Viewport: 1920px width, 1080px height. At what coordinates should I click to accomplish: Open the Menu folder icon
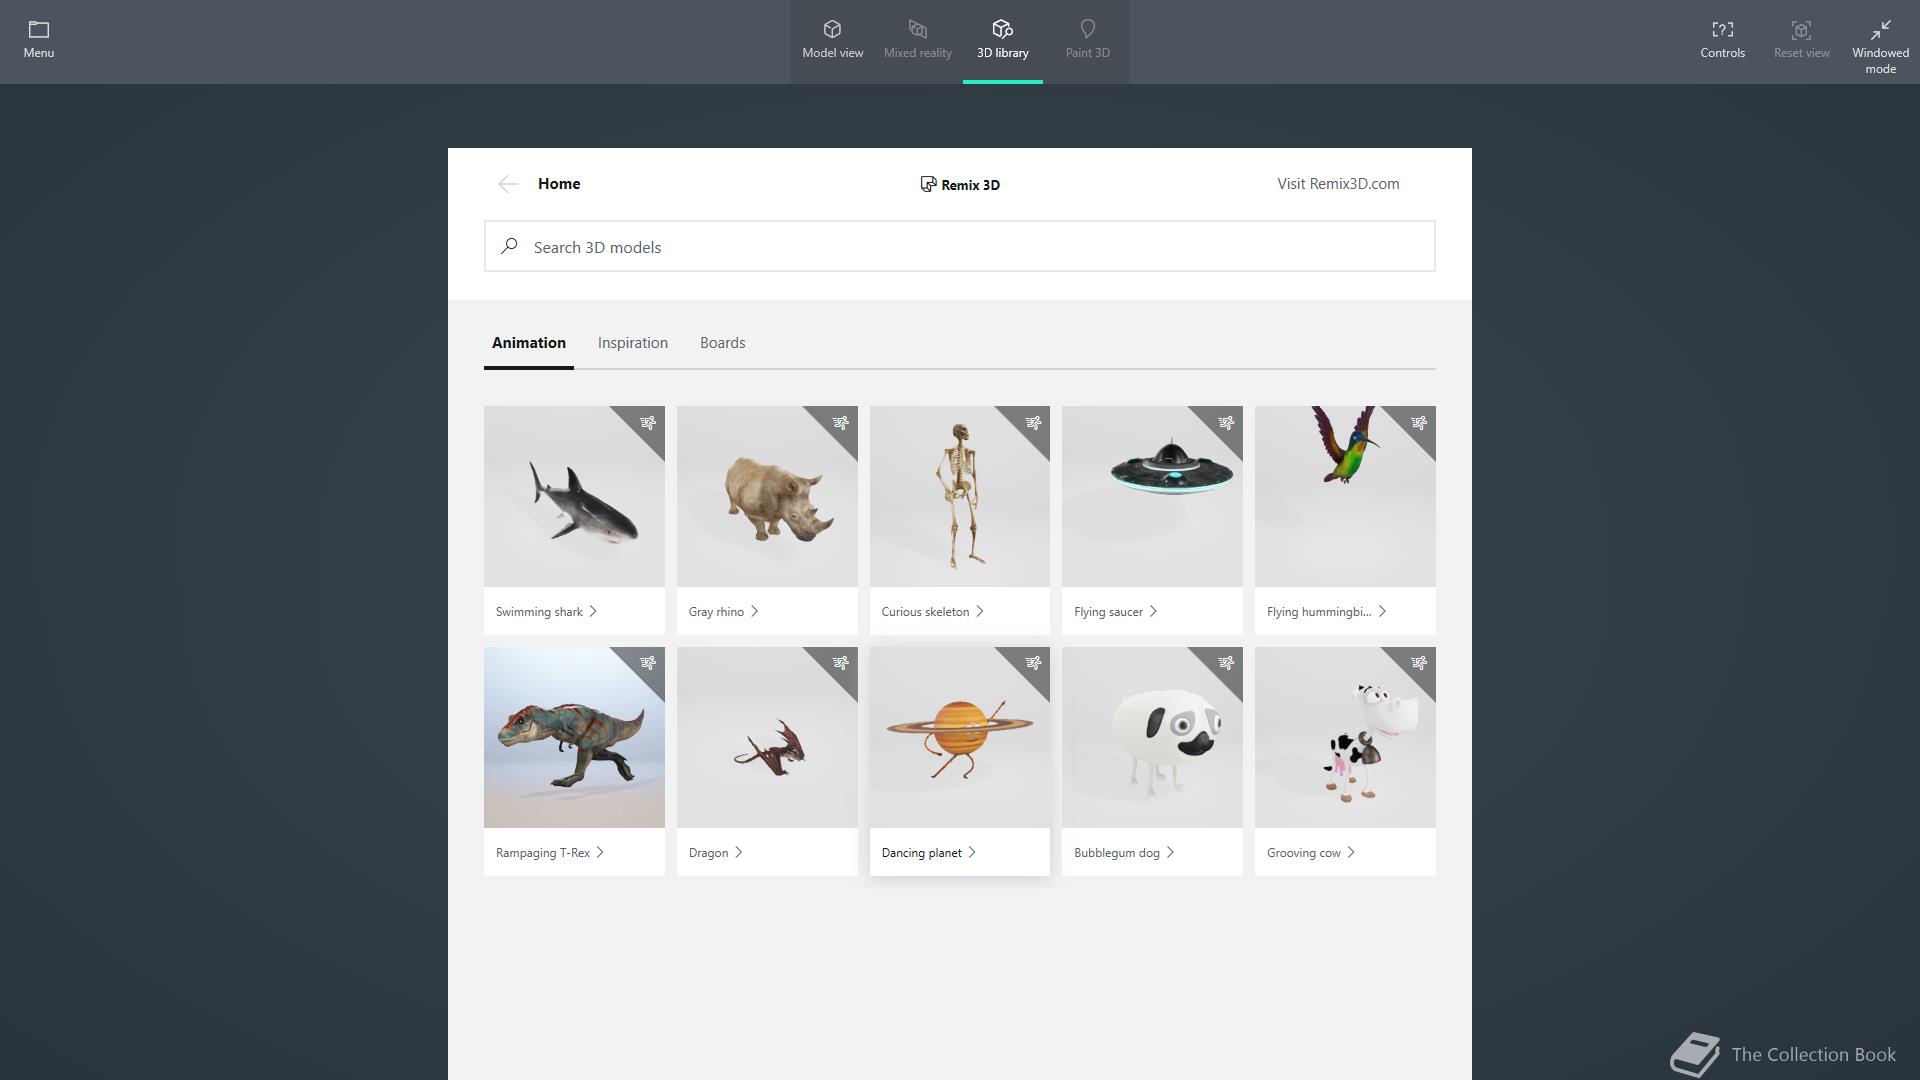[x=39, y=30]
